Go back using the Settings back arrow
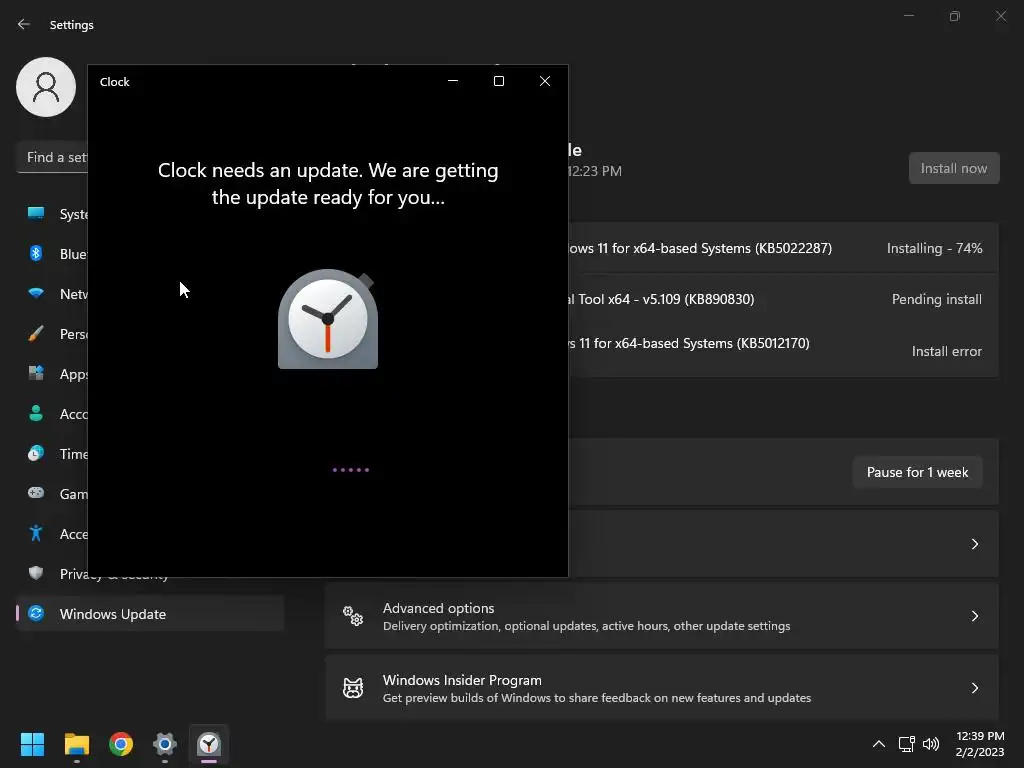This screenshot has width=1024, height=768. click(24, 24)
